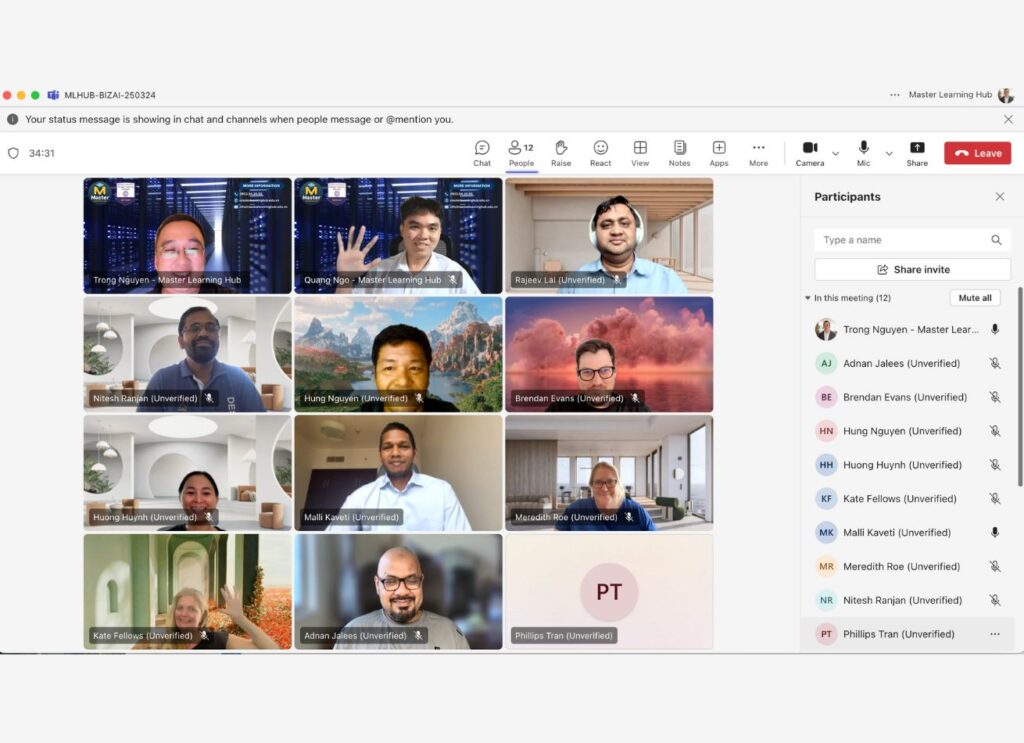Select Phillips Tran PT avatar tile

coord(609,592)
